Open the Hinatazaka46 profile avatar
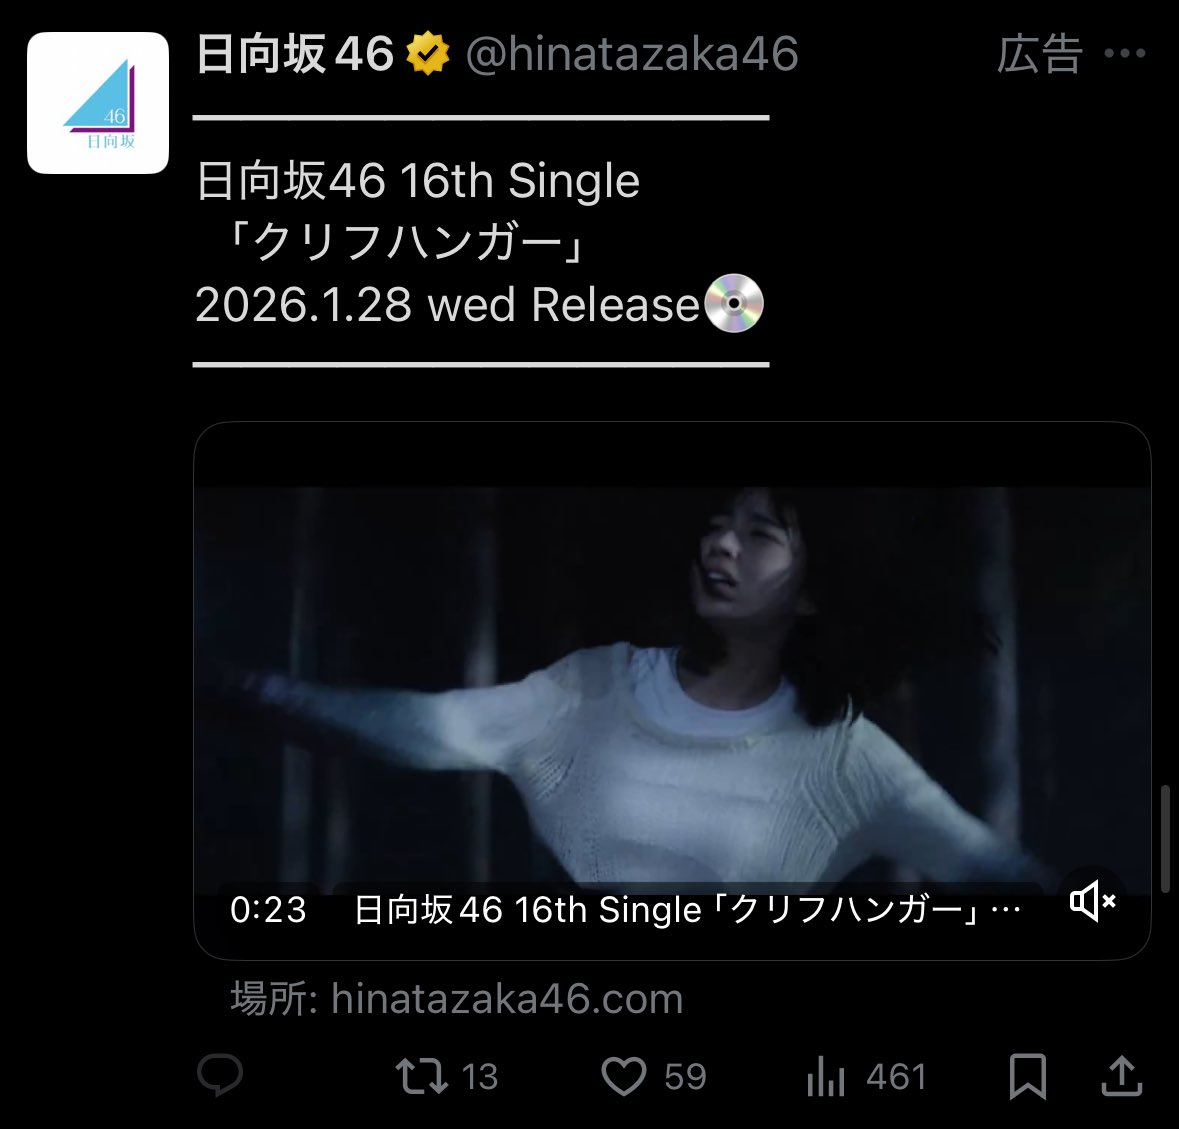 pos(98,103)
